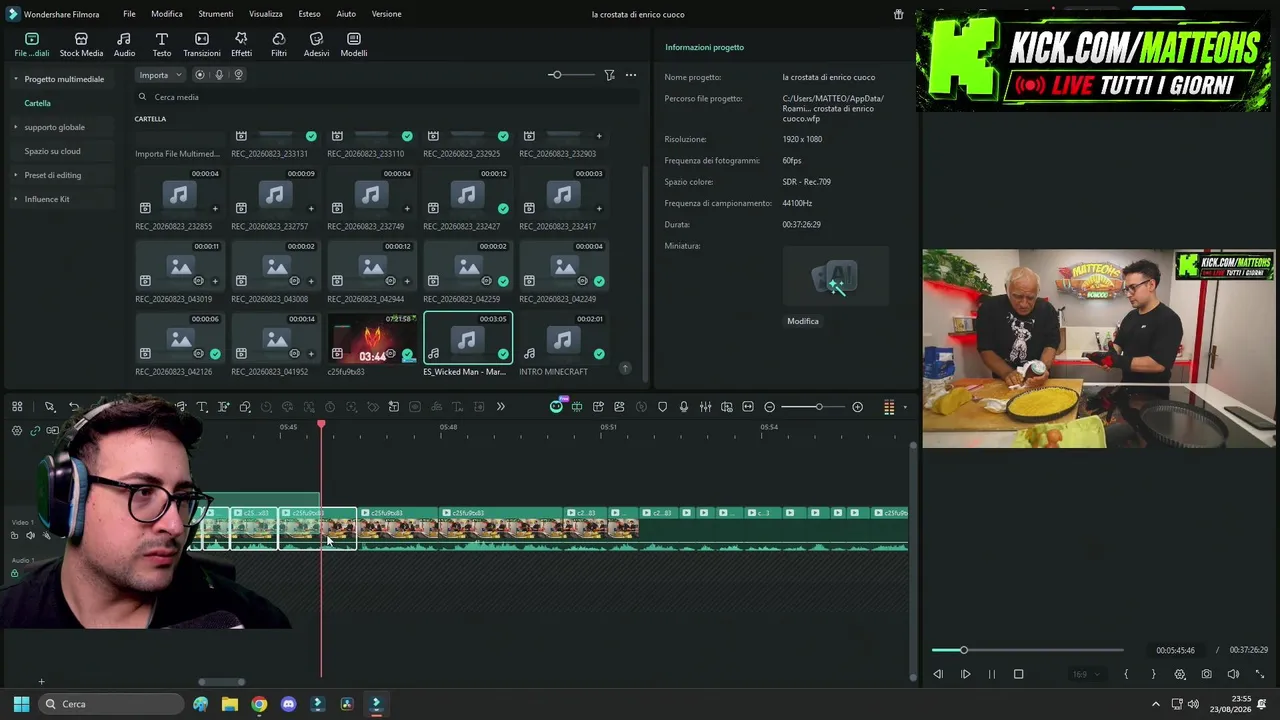The height and width of the screenshot is (720, 1280).
Task: Open the AI assistant icon on timeline toolbar
Action: click(x=556, y=406)
